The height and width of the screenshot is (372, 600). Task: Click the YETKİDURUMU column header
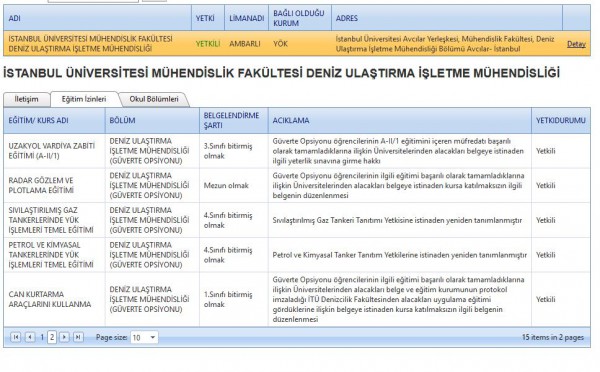pyautogui.click(x=561, y=121)
